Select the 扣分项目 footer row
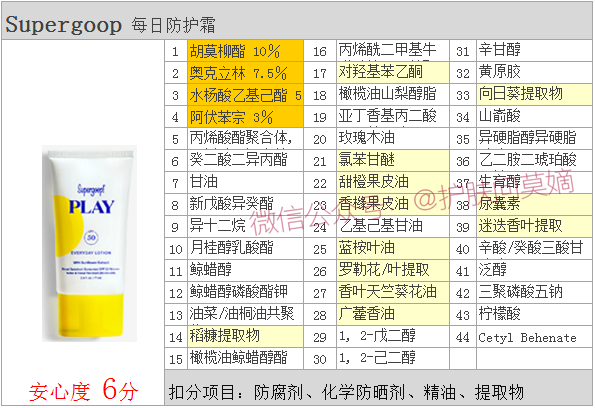Image resolution: width=595 pixels, height=408 pixels. [x=378, y=388]
